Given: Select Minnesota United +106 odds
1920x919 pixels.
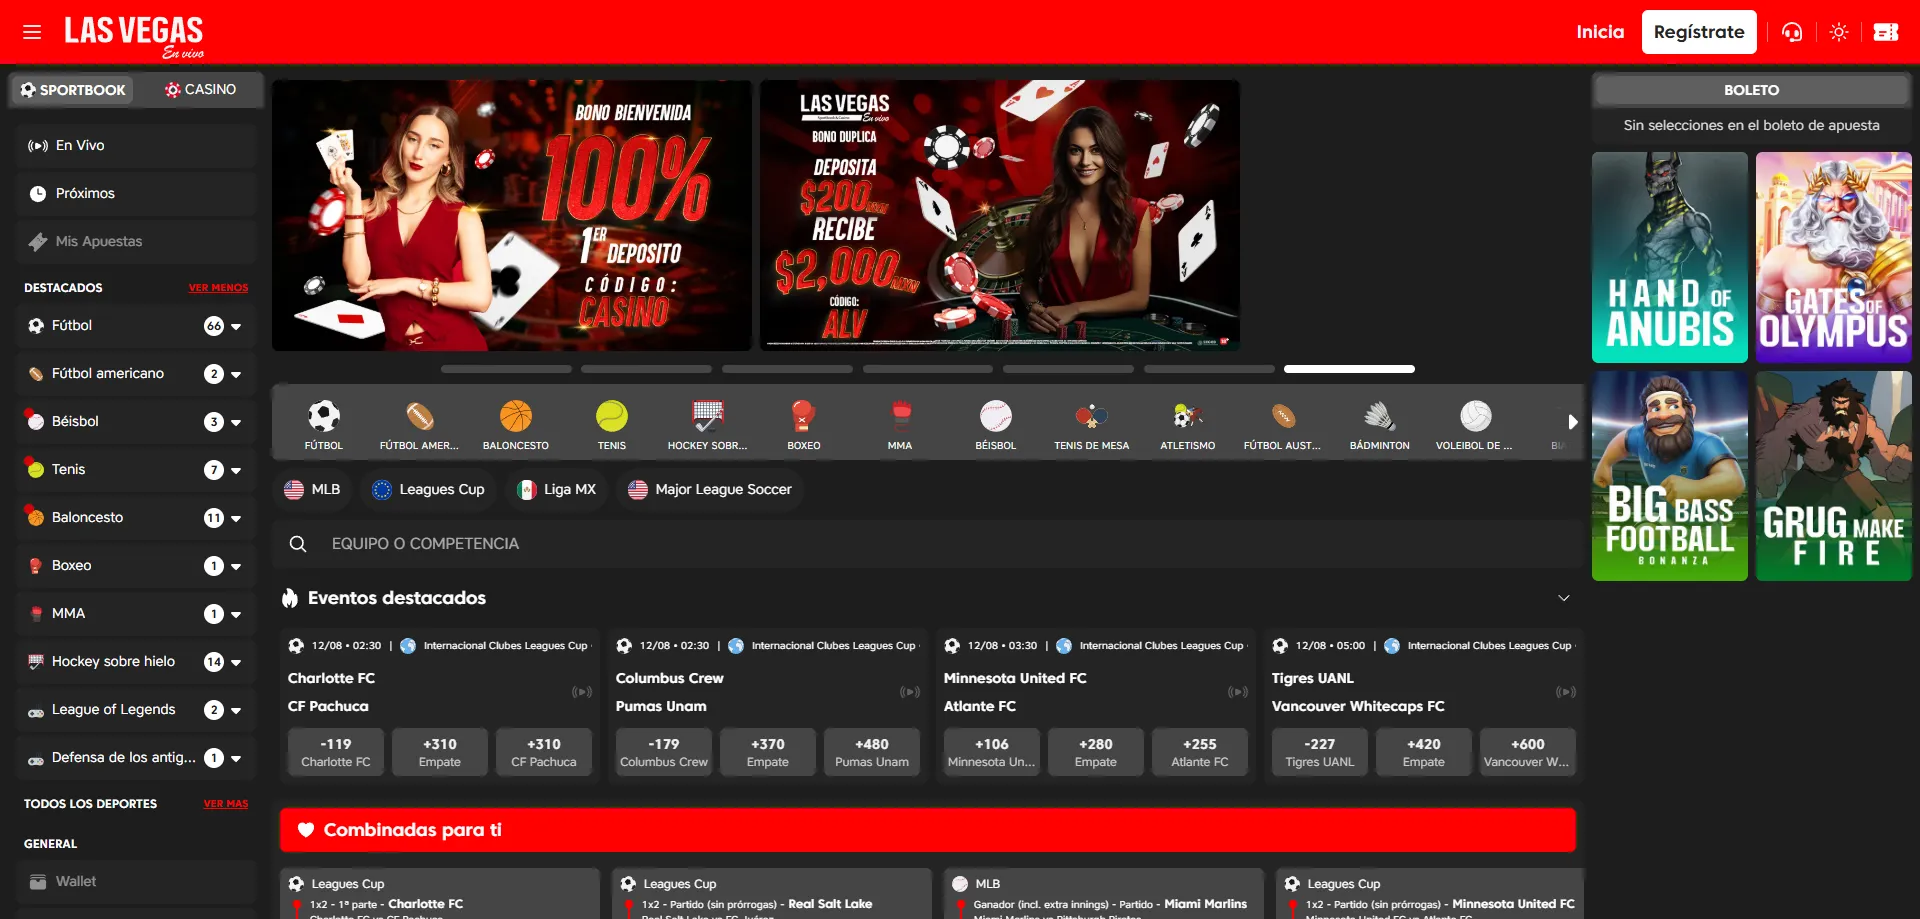Looking at the screenshot, I should [992, 752].
